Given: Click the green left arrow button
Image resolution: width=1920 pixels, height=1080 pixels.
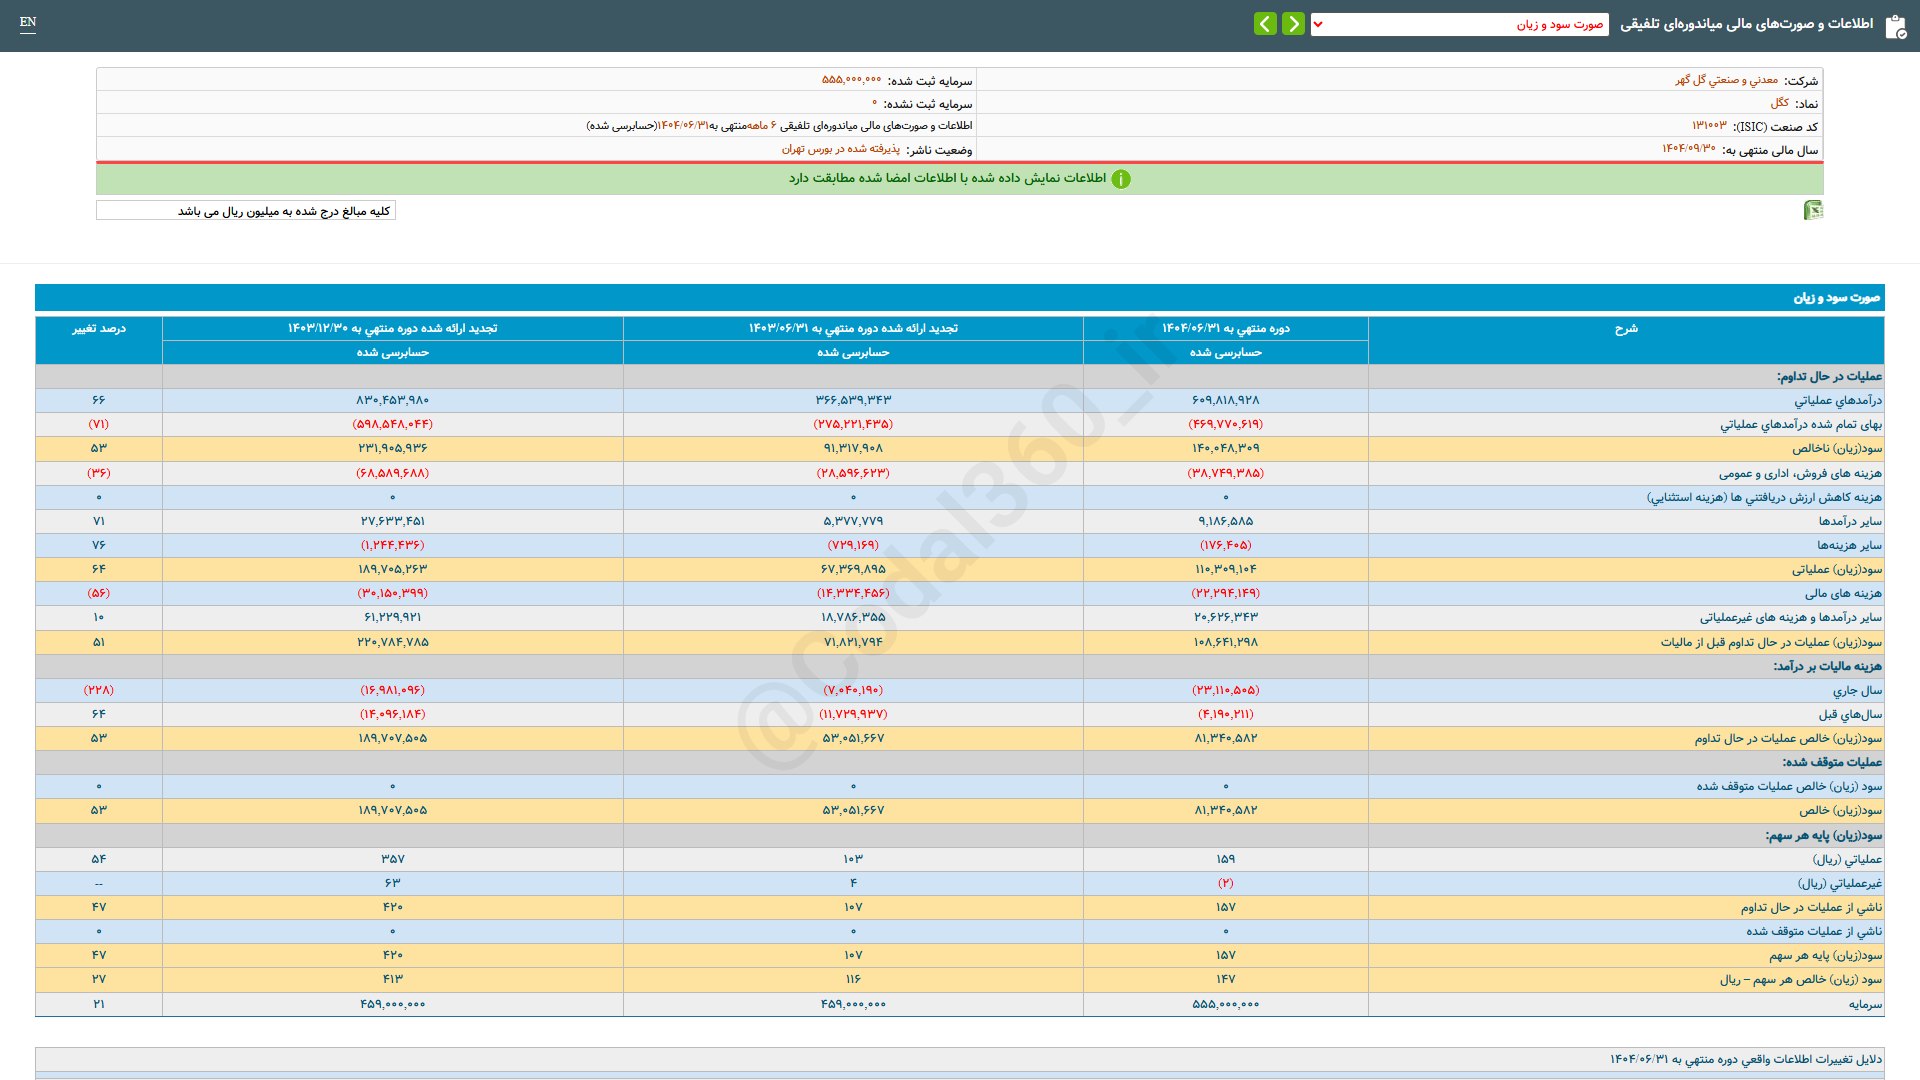Looking at the screenshot, I should coord(1265,24).
